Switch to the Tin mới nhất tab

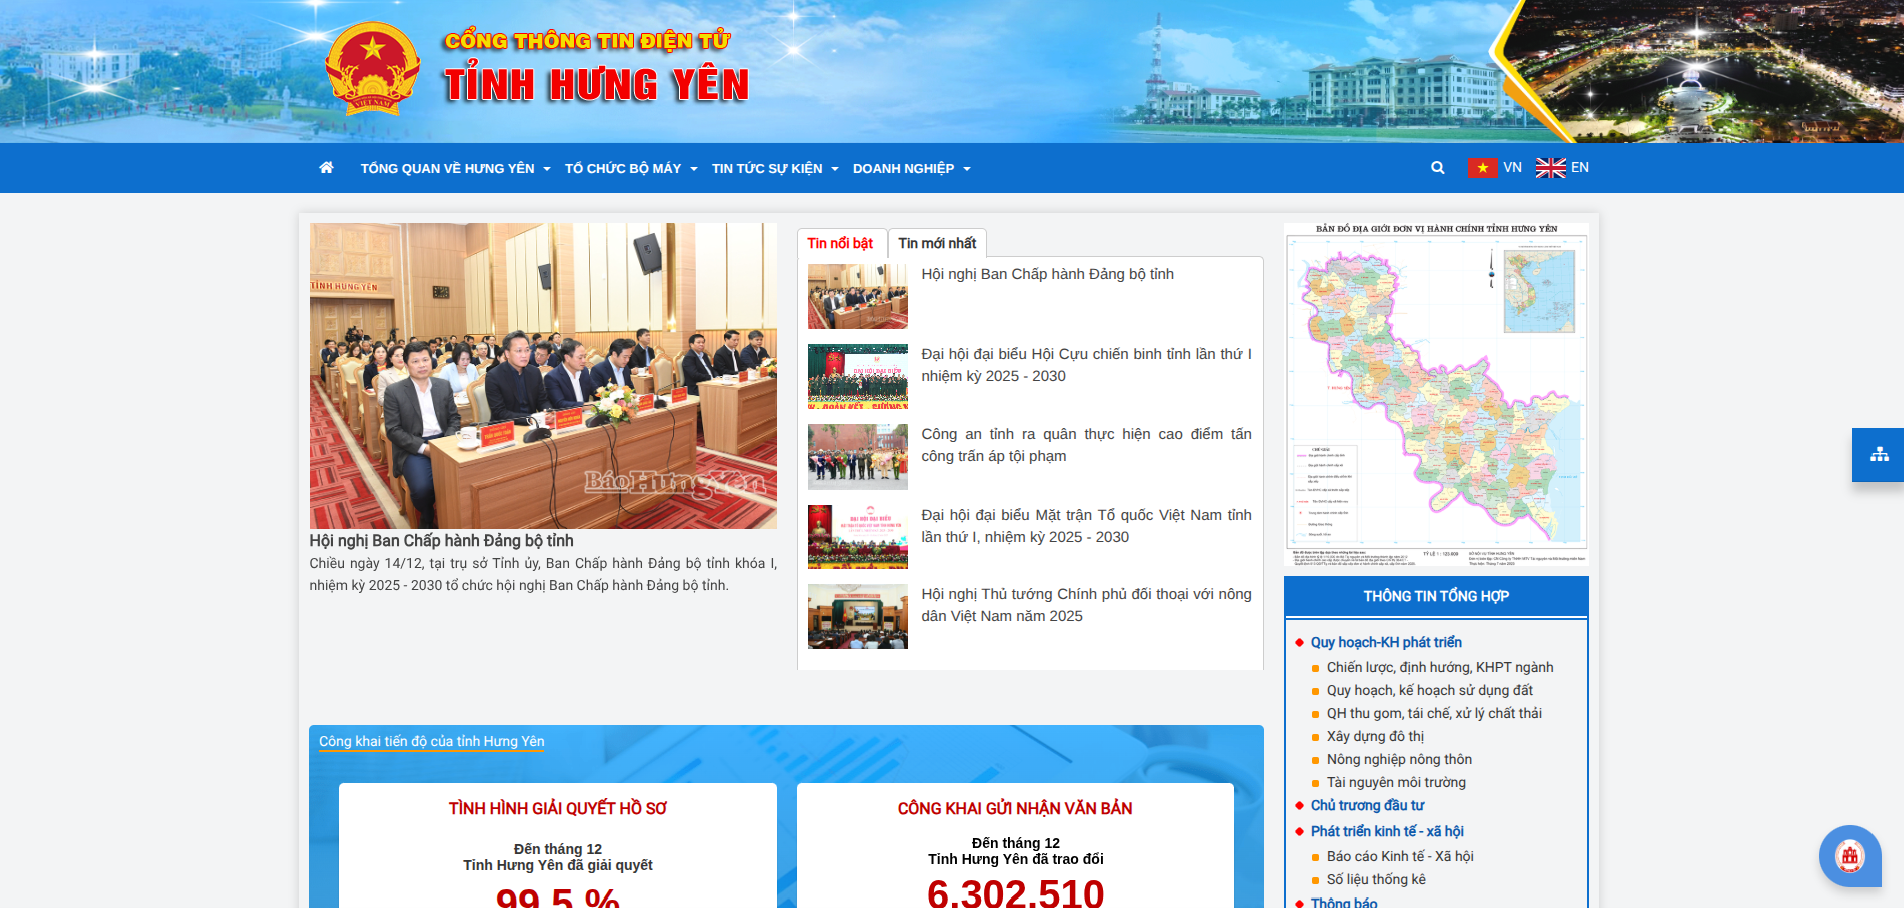click(937, 243)
